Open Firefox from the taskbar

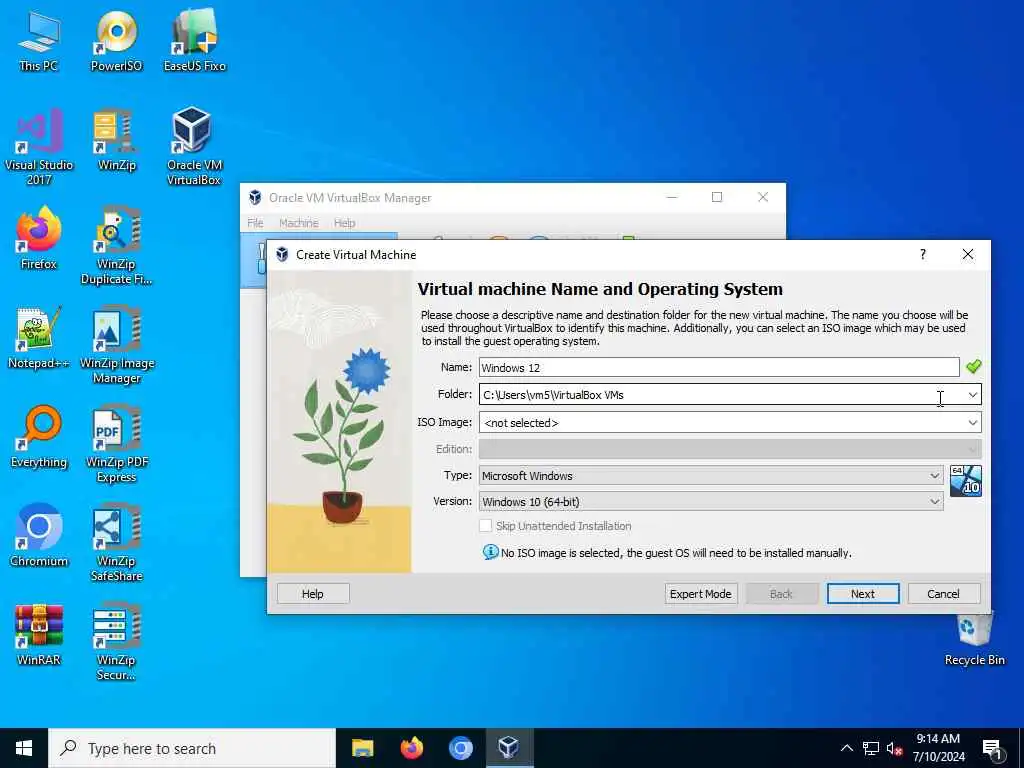411,748
